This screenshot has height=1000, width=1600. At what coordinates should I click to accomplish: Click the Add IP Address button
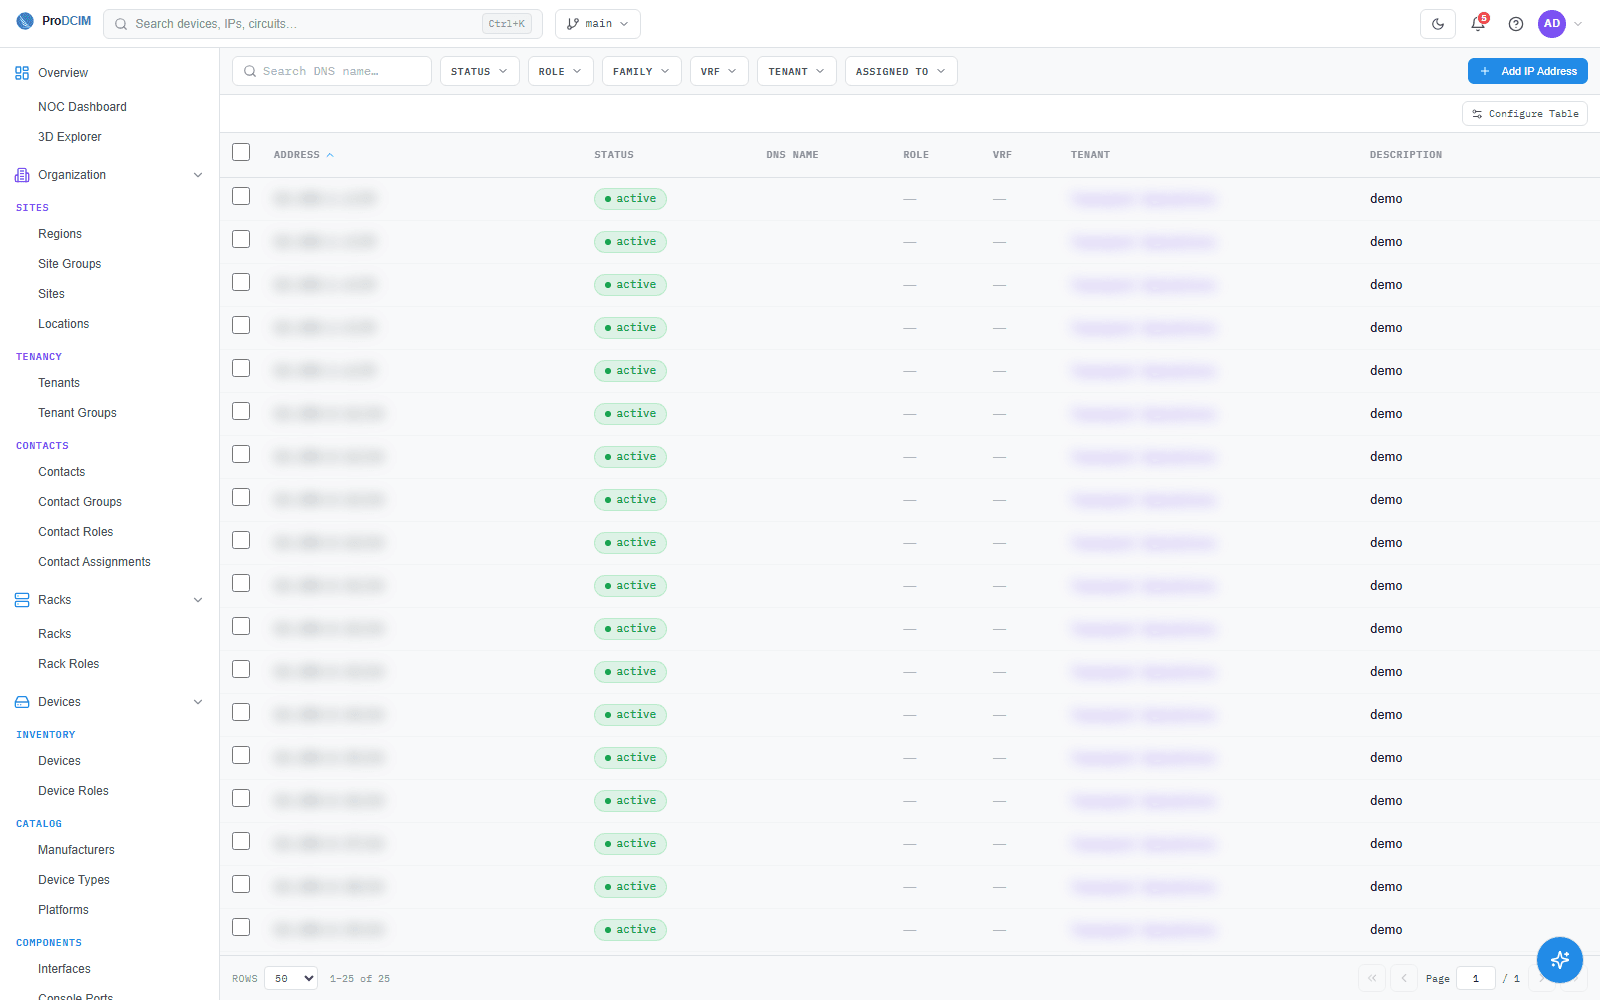1528,71
